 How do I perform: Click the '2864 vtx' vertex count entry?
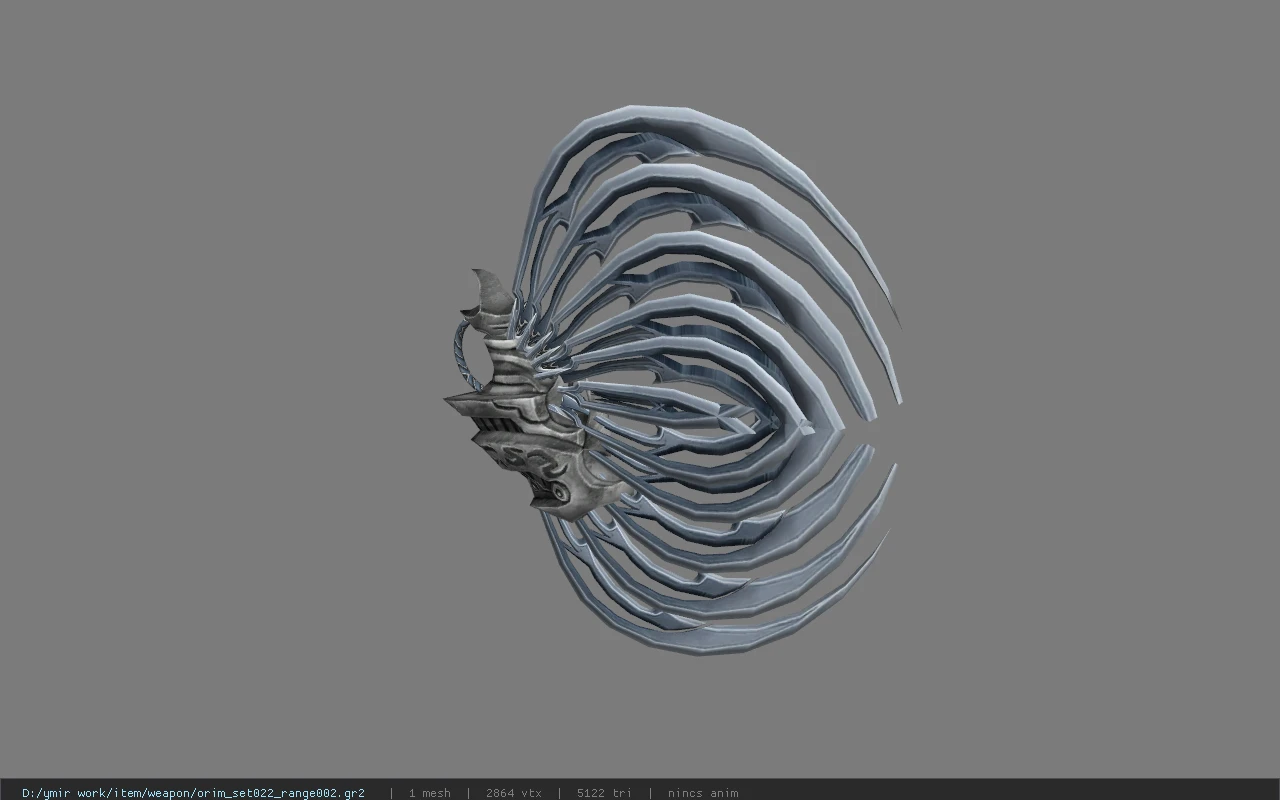tap(514, 793)
